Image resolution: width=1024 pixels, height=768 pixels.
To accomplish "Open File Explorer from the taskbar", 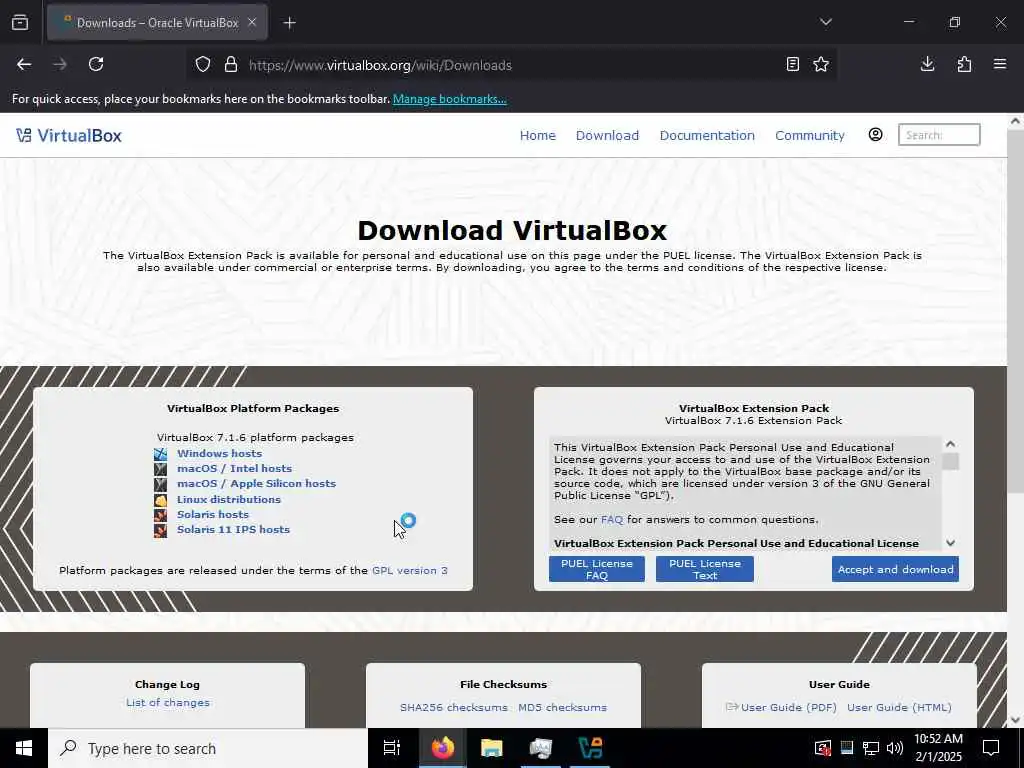I will (x=492, y=748).
